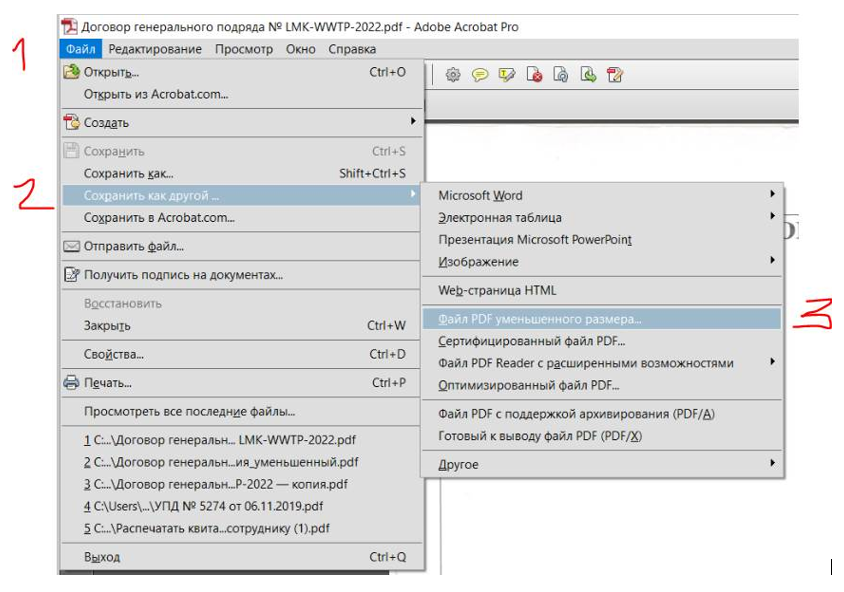Choose the Другое submenu entry

[x=602, y=464]
